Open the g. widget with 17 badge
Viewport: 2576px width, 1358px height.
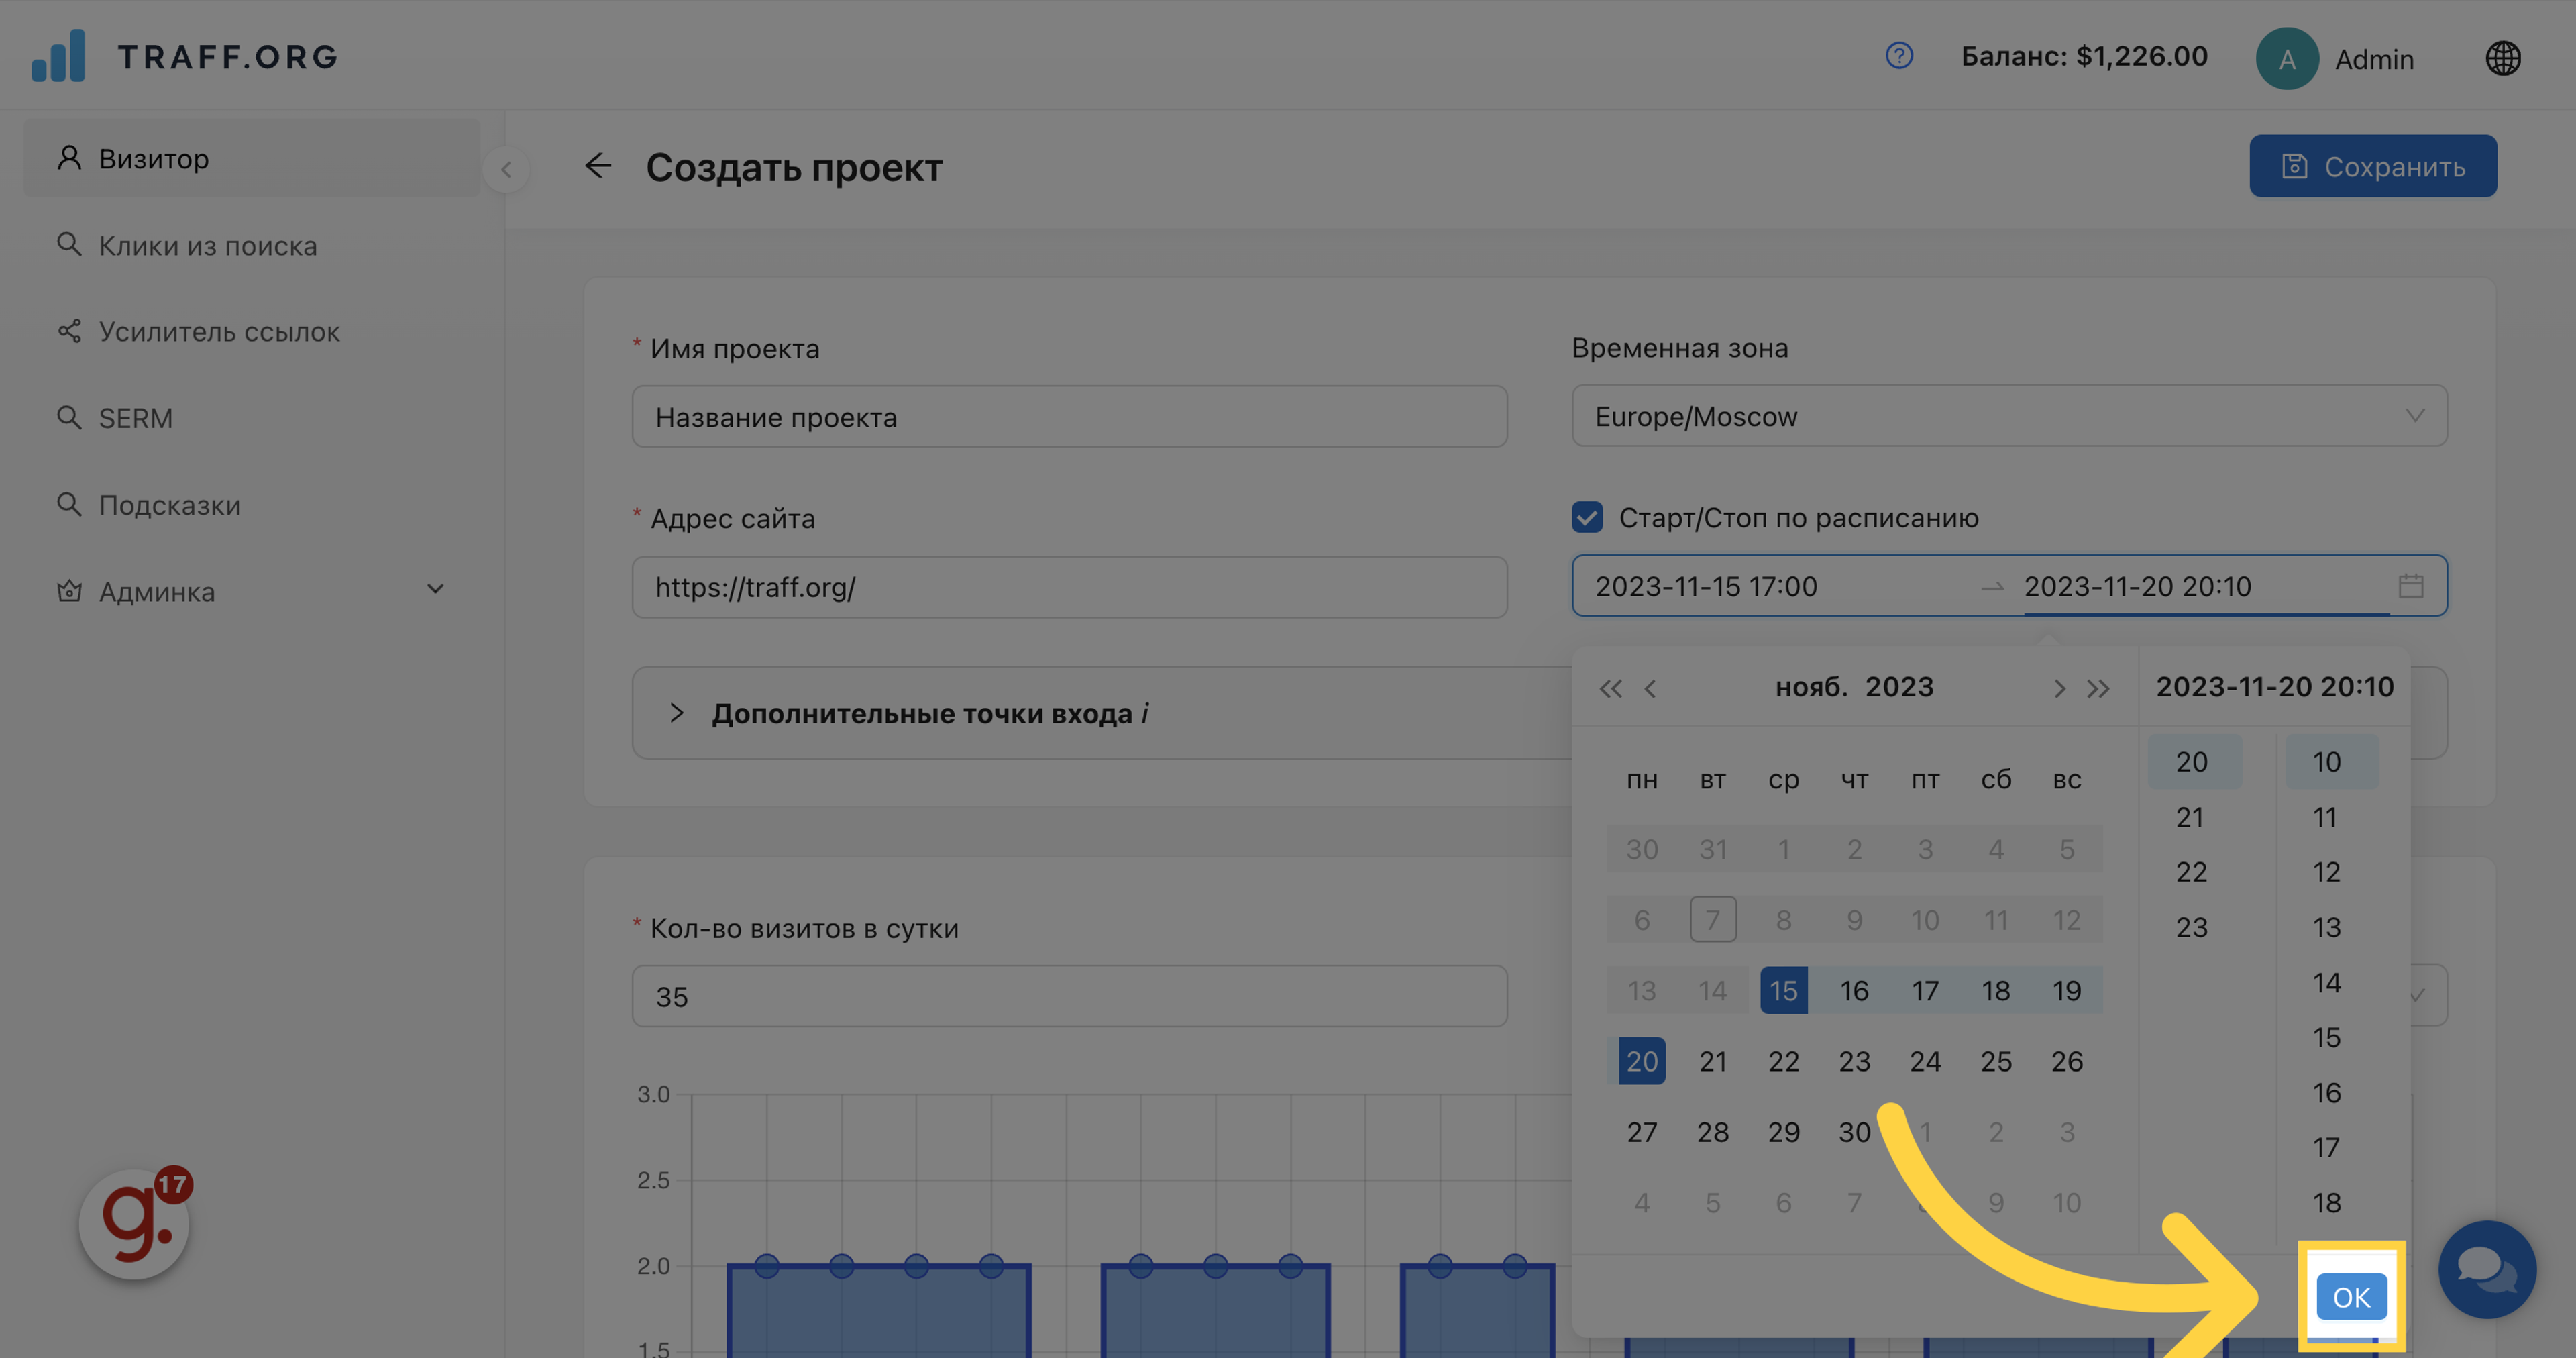coord(134,1224)
